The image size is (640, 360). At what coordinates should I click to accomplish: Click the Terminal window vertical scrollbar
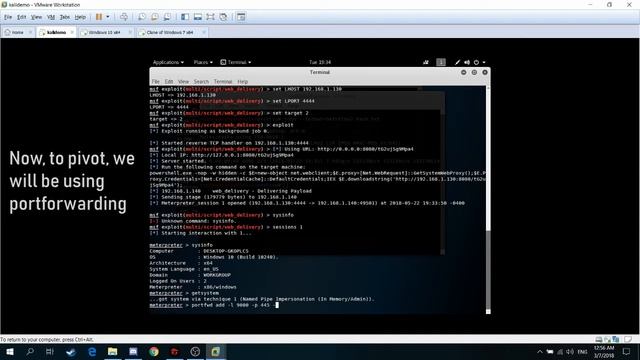(488, 200)
